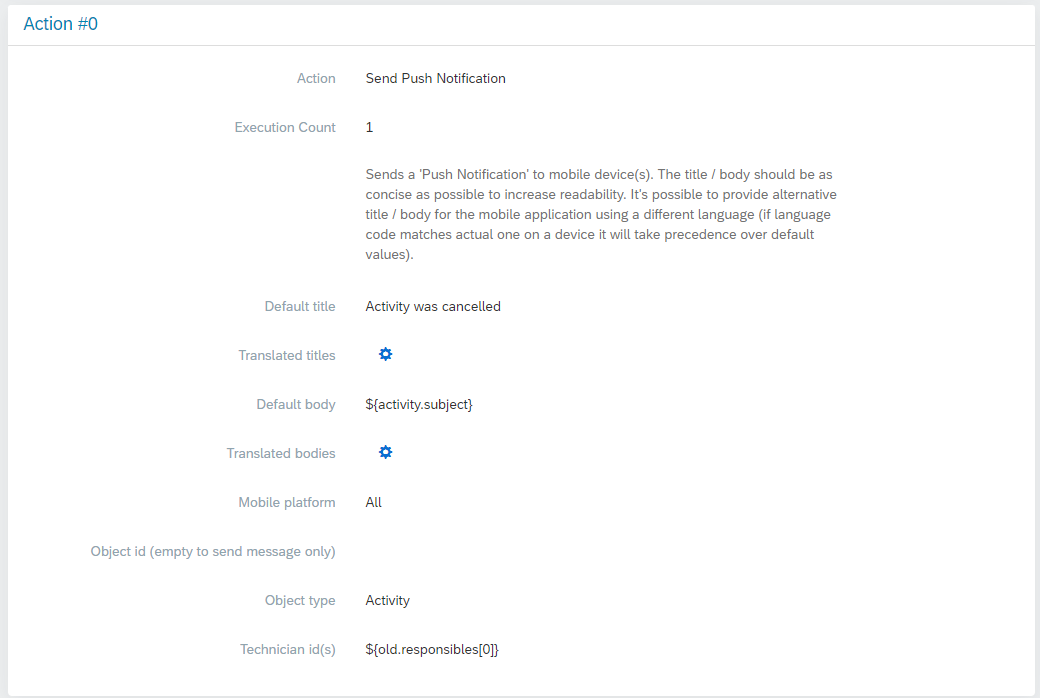Open the Translated bodies gear settings
Viewport: 1040px width, 698px height.
(385, 453)
